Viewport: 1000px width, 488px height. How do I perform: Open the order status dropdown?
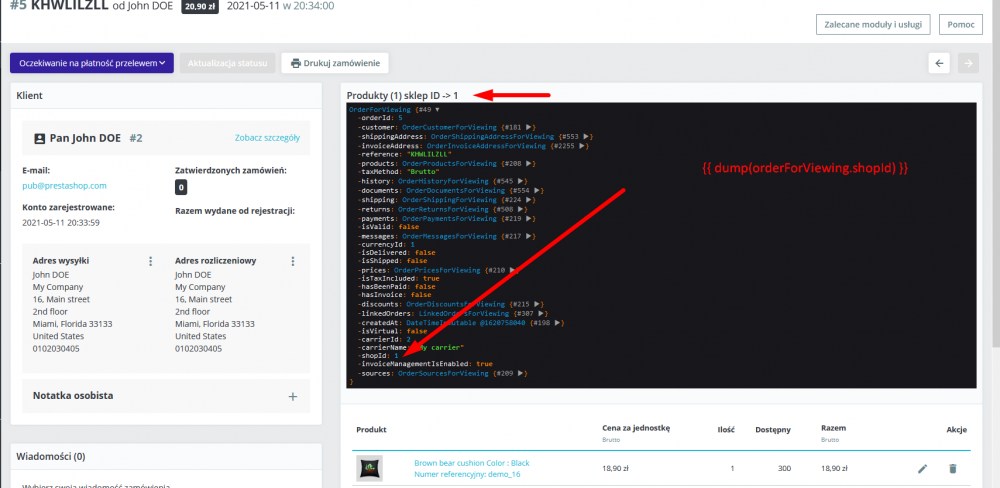92,63
